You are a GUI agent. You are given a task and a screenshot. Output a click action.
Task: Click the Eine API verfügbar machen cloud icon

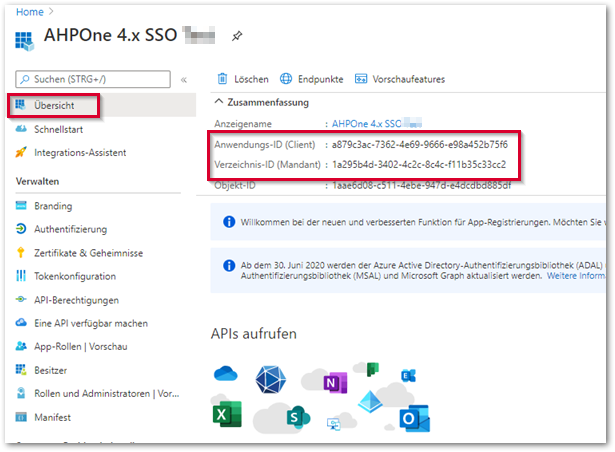[21, 323]
